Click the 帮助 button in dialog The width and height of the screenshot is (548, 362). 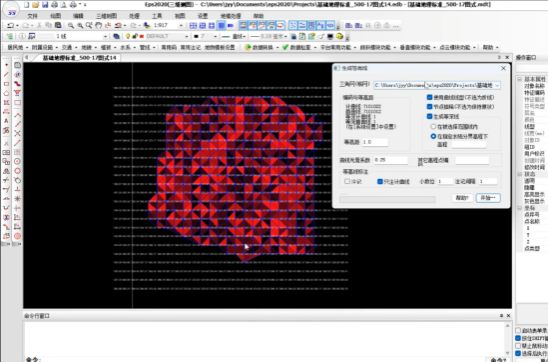coord(462,198)
